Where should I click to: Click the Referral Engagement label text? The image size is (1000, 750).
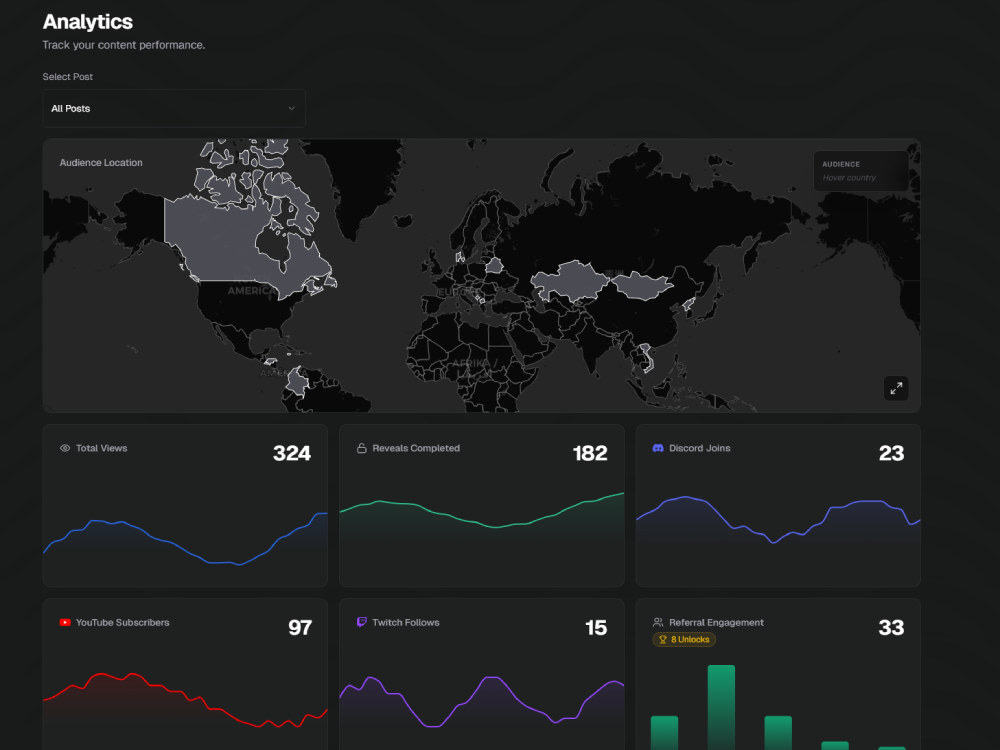[716, 622]
